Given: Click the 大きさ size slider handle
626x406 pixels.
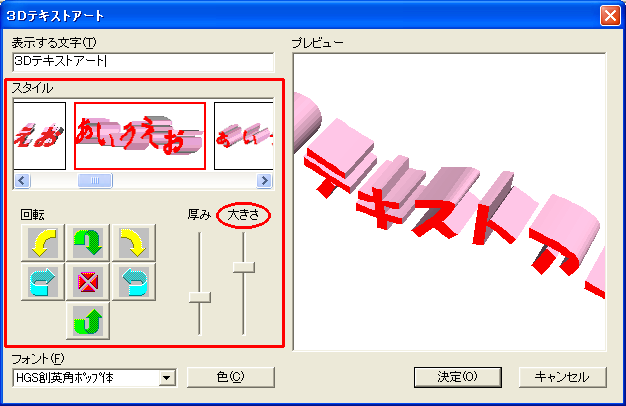Looking at the screenshot, I should coord(244,267).
